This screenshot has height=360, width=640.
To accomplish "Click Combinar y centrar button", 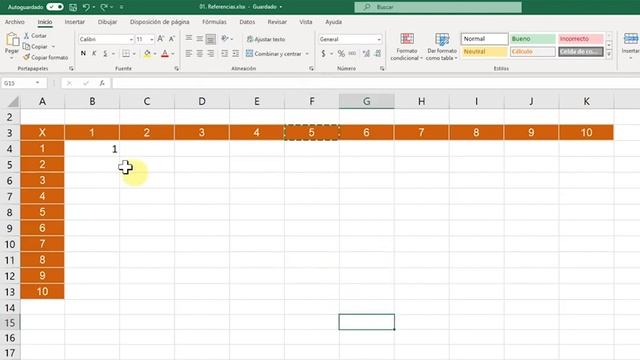I will tap(273, 53).
